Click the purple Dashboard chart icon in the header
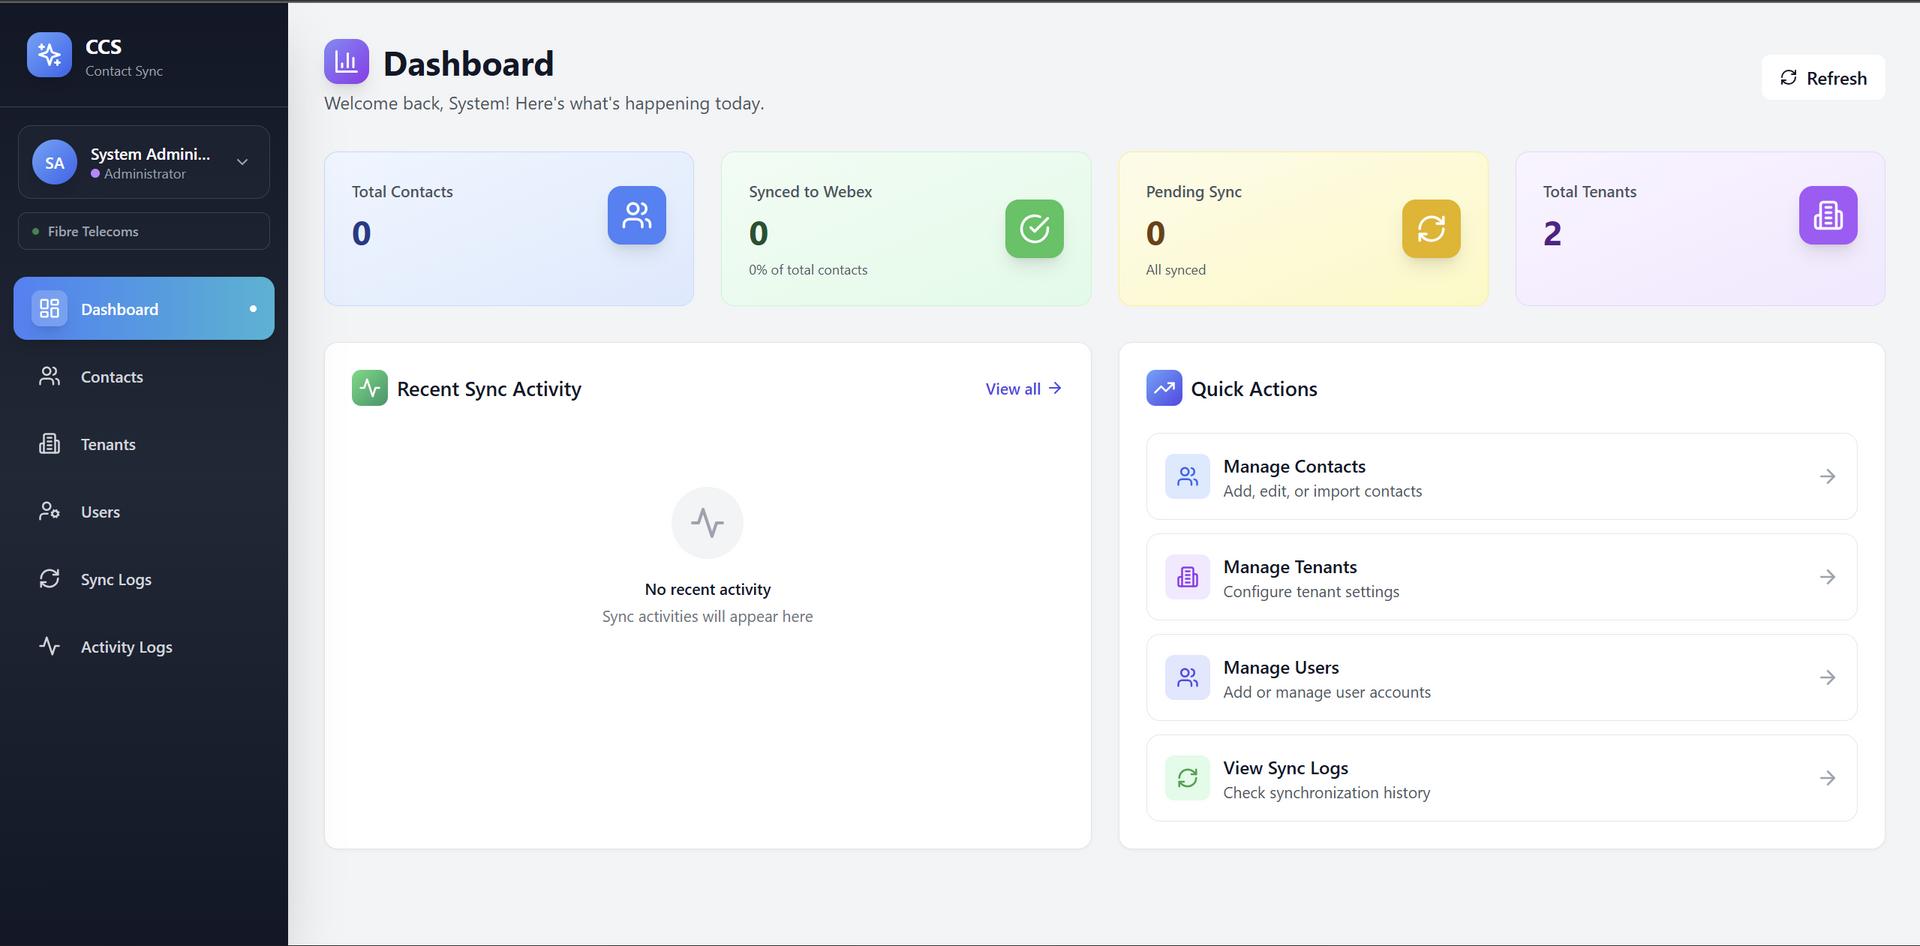This screenshot has height=946, width=1920. [x=346, y=61]
